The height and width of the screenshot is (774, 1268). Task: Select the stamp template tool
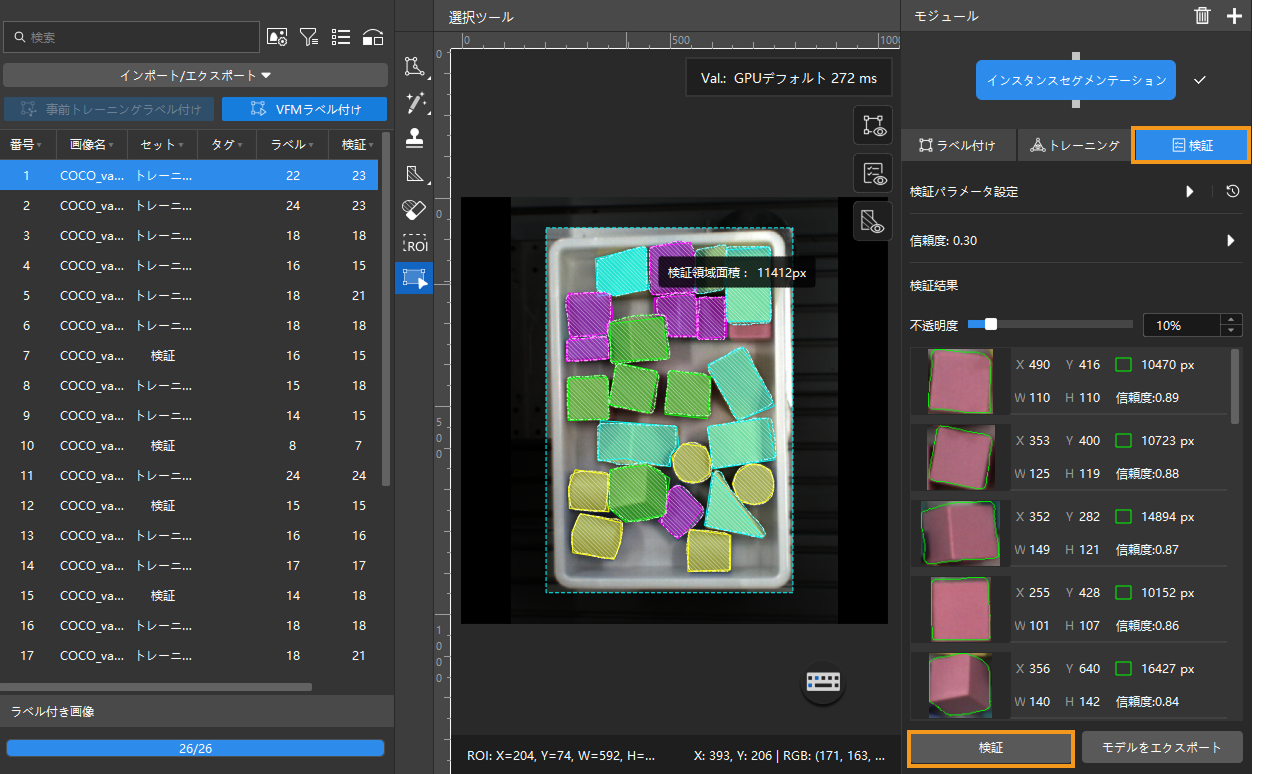414,139
